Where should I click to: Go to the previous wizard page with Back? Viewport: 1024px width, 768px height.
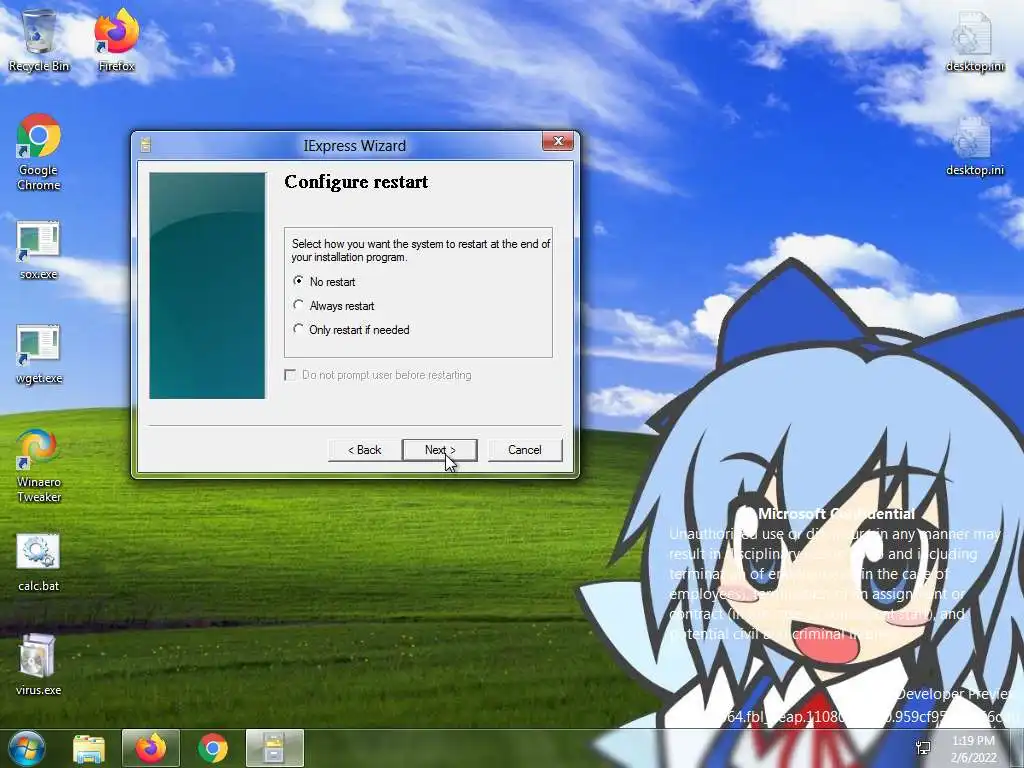(x=364, y=450)
